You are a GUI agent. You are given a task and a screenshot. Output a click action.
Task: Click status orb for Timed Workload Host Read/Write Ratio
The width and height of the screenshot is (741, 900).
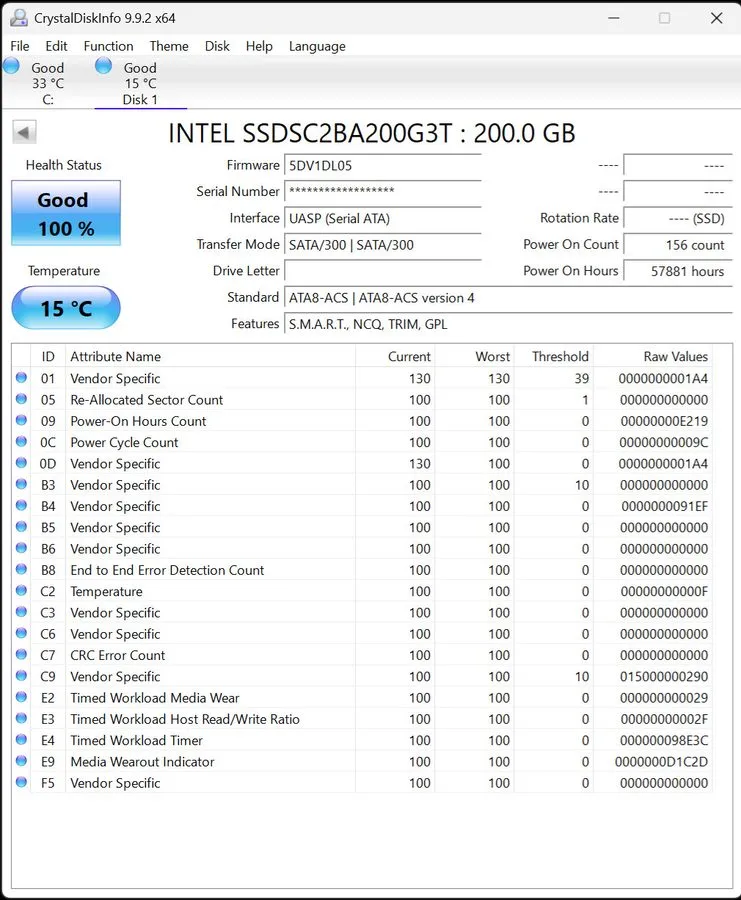(21, 718)
